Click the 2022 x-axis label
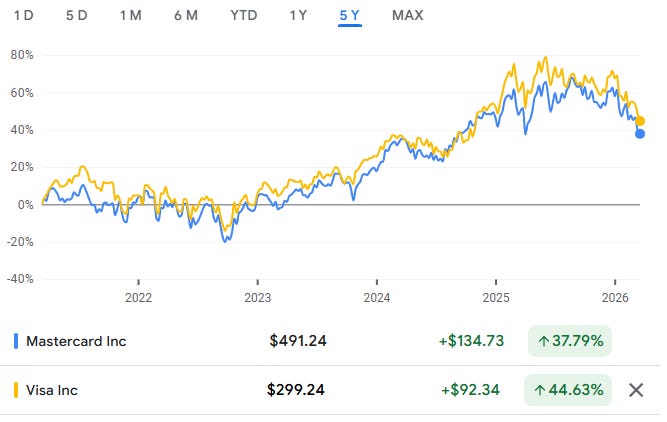667x422 pixels. click(139, 297)
